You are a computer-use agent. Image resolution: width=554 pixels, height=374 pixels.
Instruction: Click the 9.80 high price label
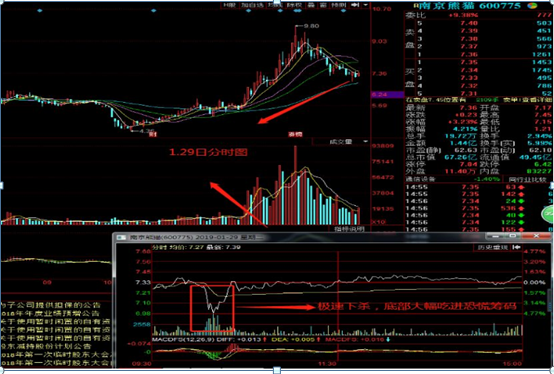click(312, 26)
